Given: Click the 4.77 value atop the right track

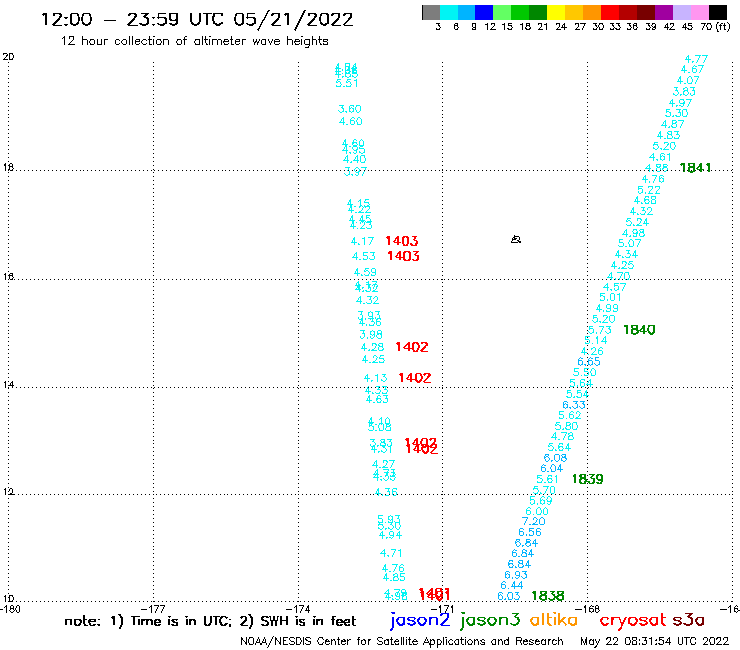Looking at the screenshot, I should point(696,59).
